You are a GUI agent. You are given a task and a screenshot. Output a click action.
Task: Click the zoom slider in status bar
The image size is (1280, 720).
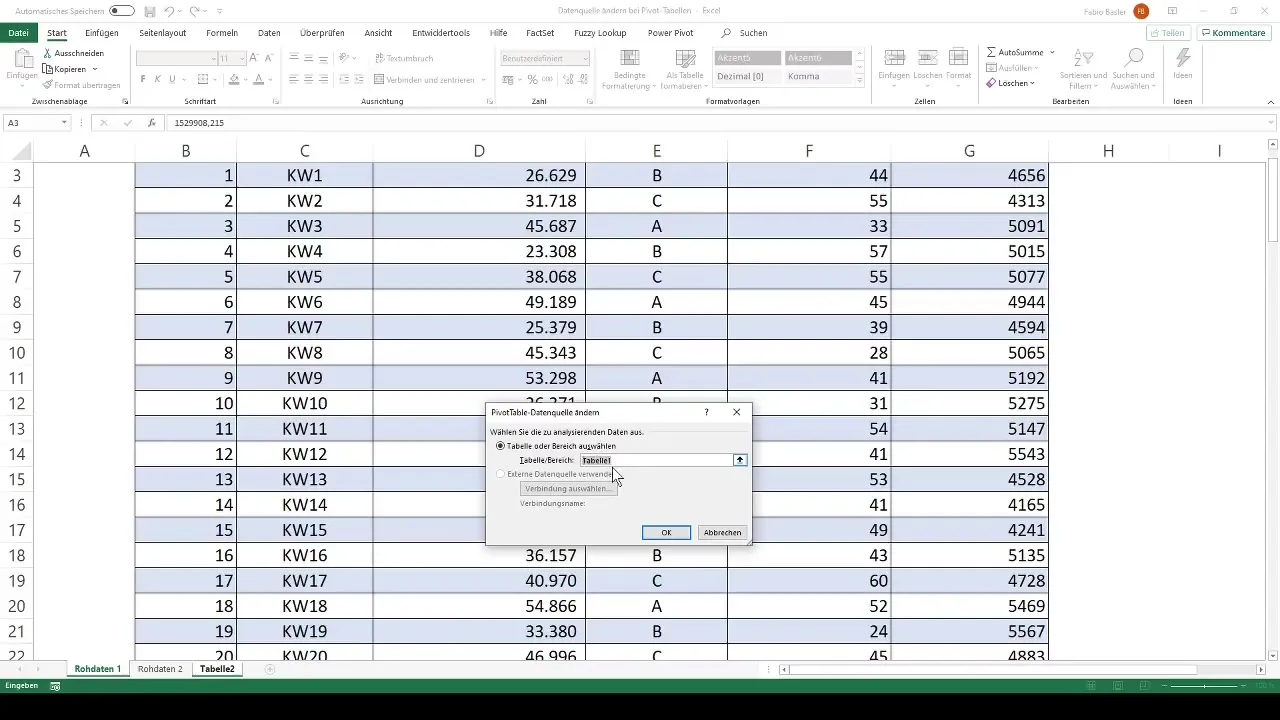[x=1205, y=686]
